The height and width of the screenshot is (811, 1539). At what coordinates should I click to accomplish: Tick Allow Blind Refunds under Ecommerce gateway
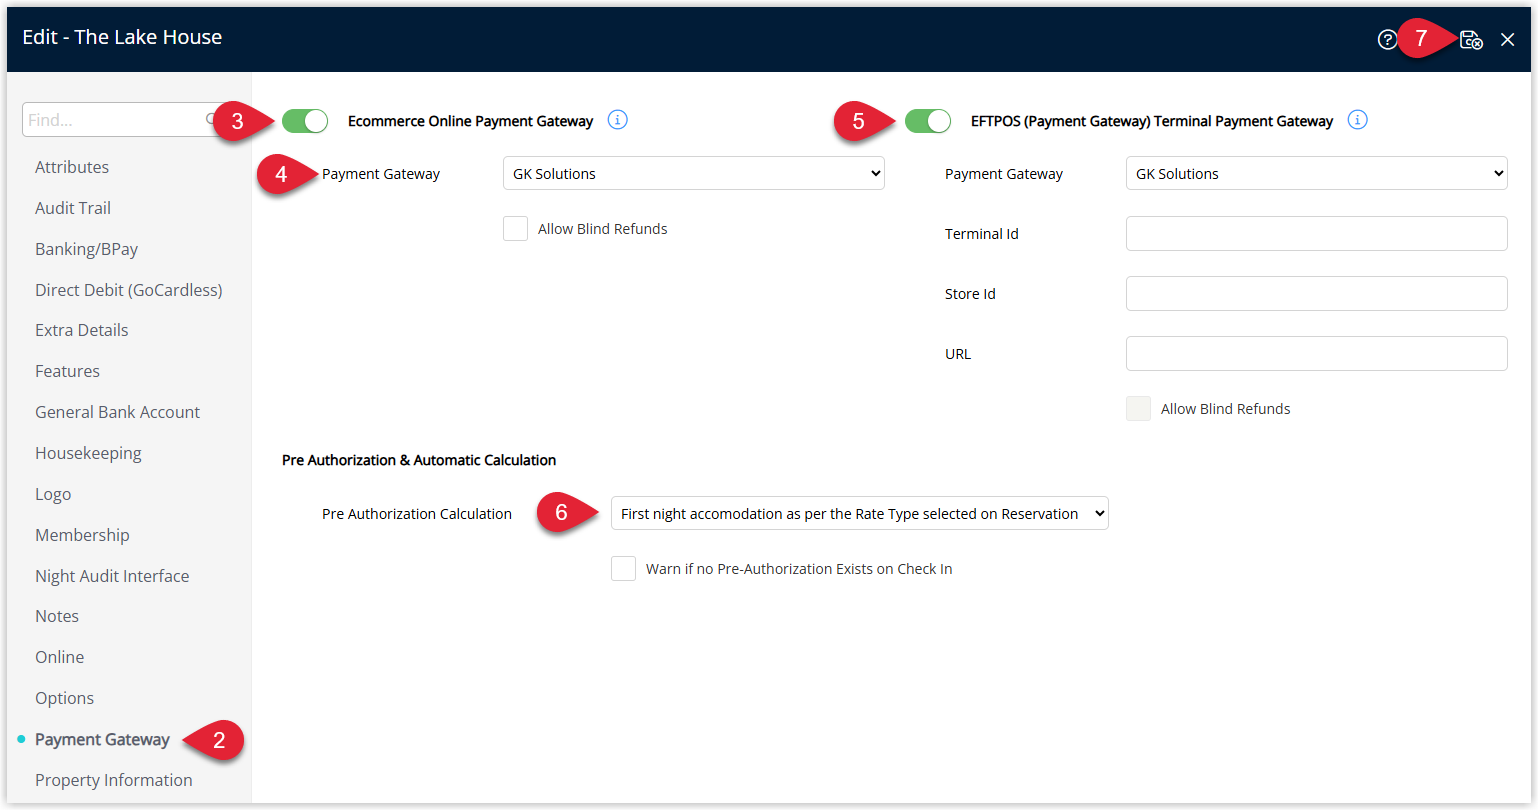point(515,229)
